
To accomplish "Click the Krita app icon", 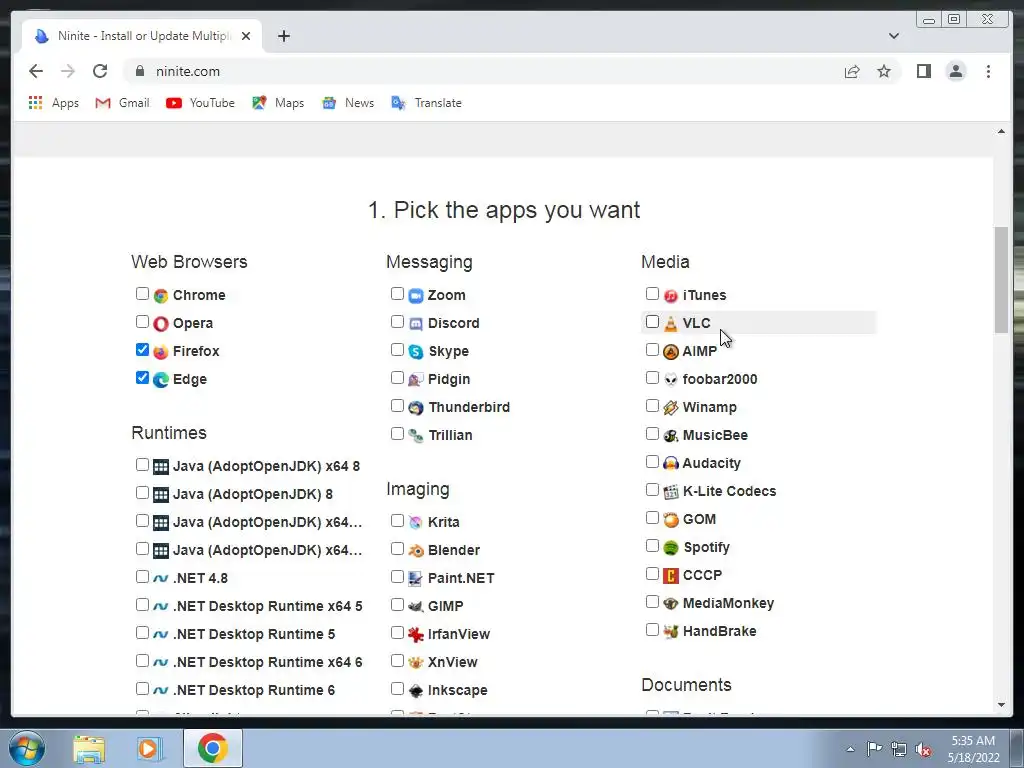I will click(x=416, y=523).
